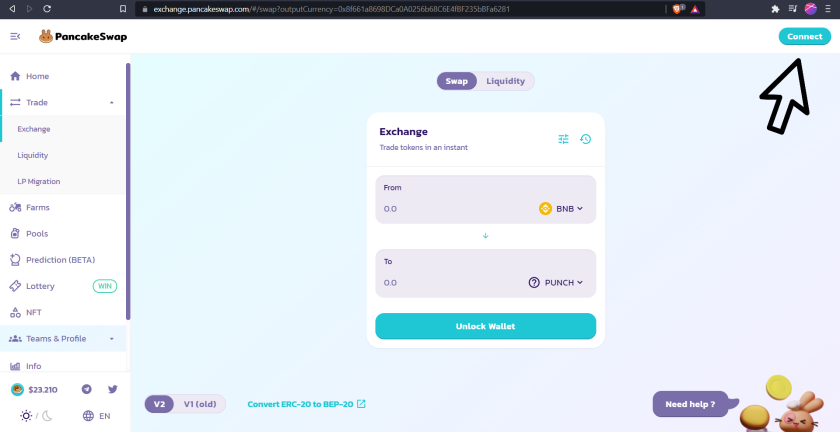
Task: Click the sidebar vertical scrollbar
Action: [128, 192]
